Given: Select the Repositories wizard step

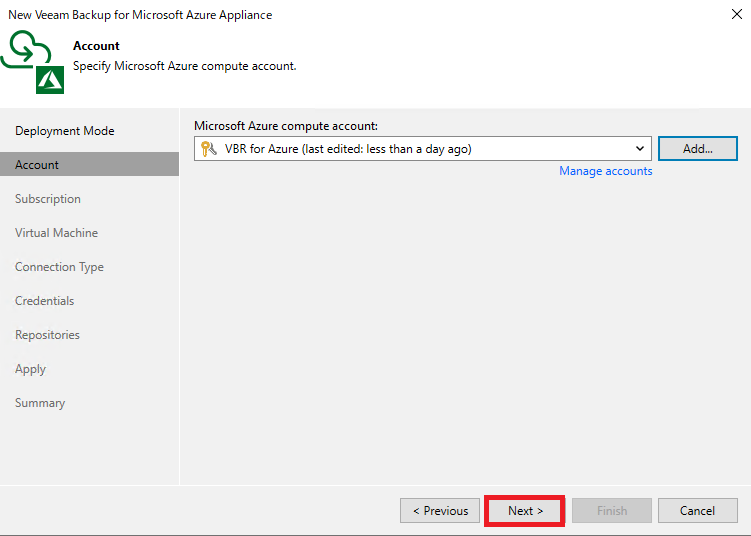Looking at the screenshot, I should (x=47, y=335).
